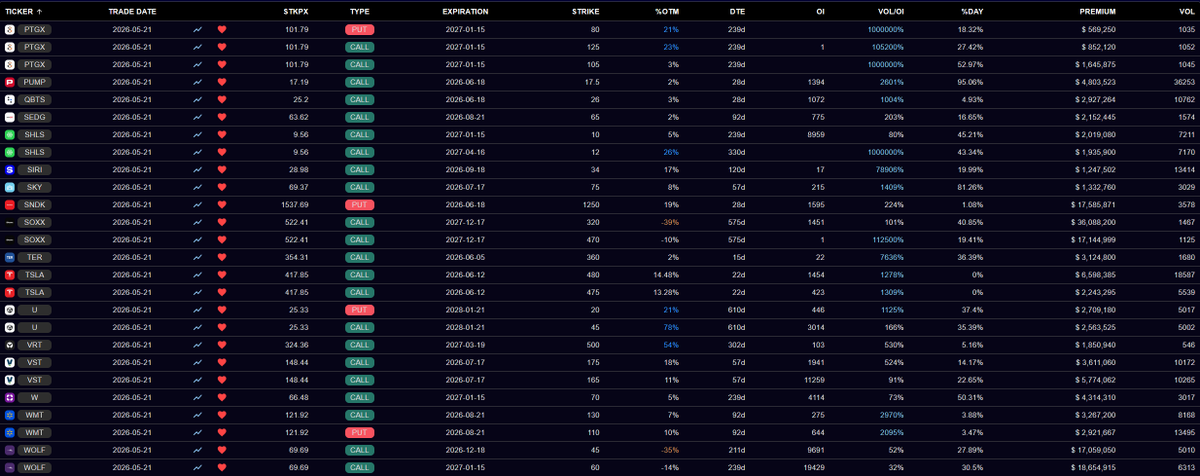This screenshot has height=476, width=1200.
Task: Click VST logo in the 165 strike row
Action: (x=10, y=380)
